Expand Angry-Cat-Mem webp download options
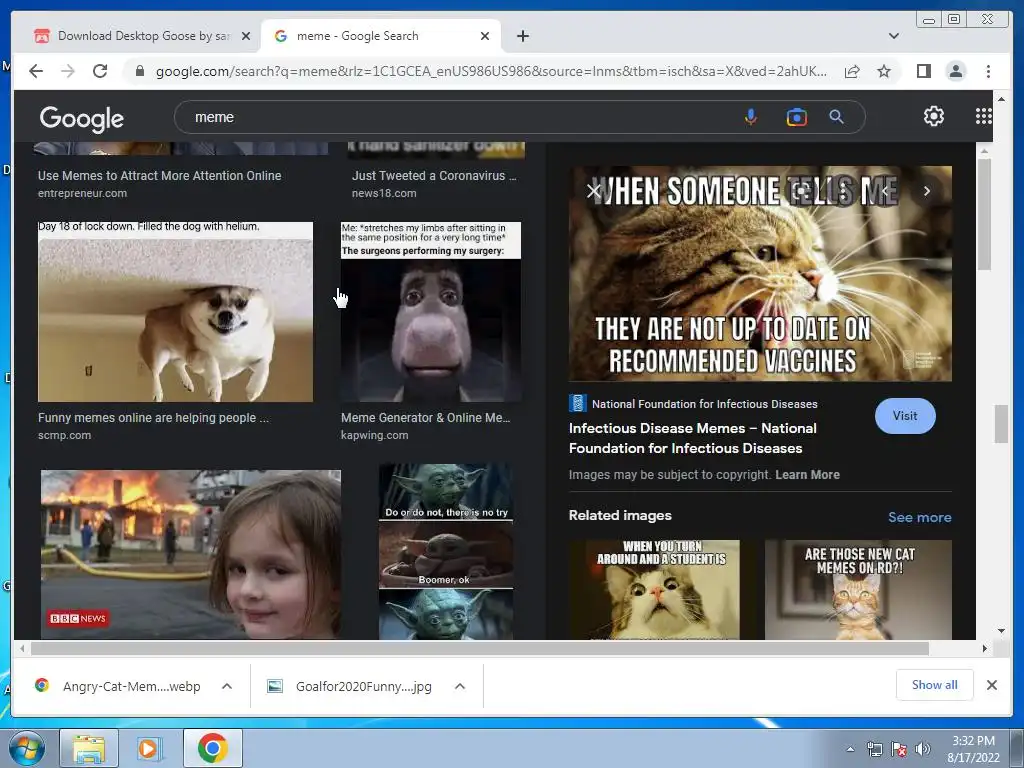The width and height of the screenshot is (1024, 768). tap(227, 686)
